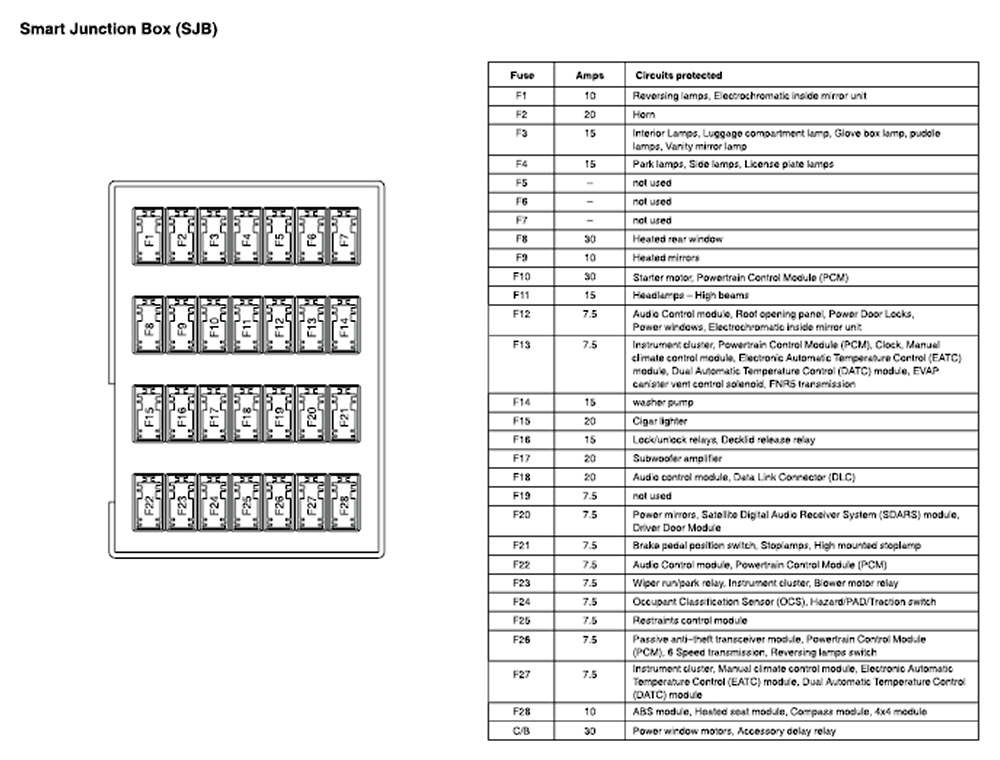This screenshot has width=1000, height=760.
Task: Select fuse F8 in the diagram
Action: [148, 325]
